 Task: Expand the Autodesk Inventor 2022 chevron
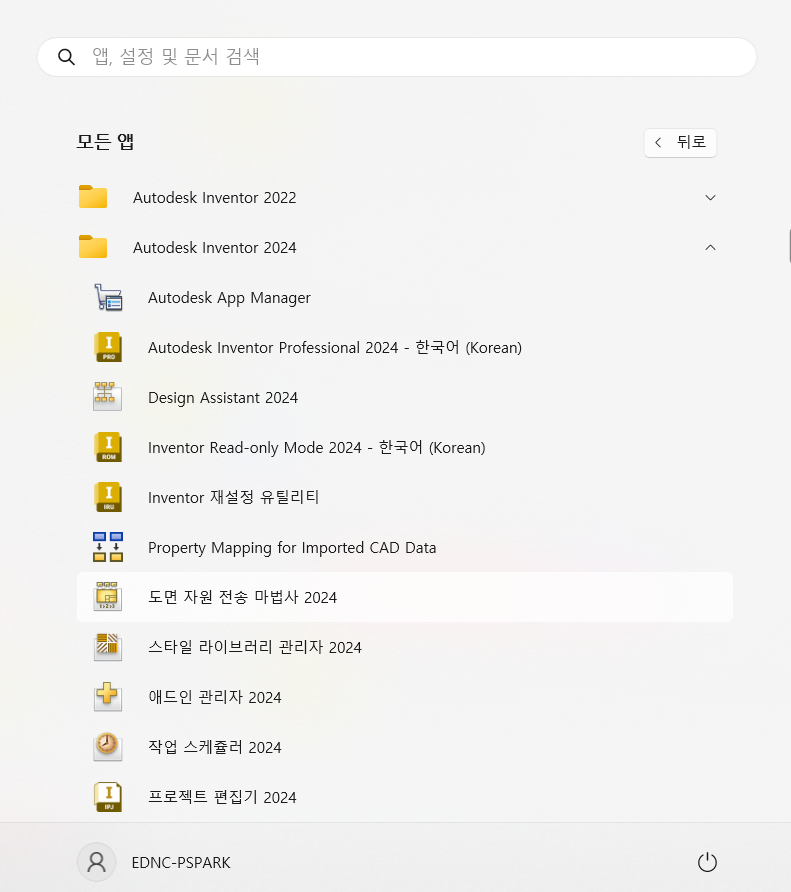tap(710, 197)
